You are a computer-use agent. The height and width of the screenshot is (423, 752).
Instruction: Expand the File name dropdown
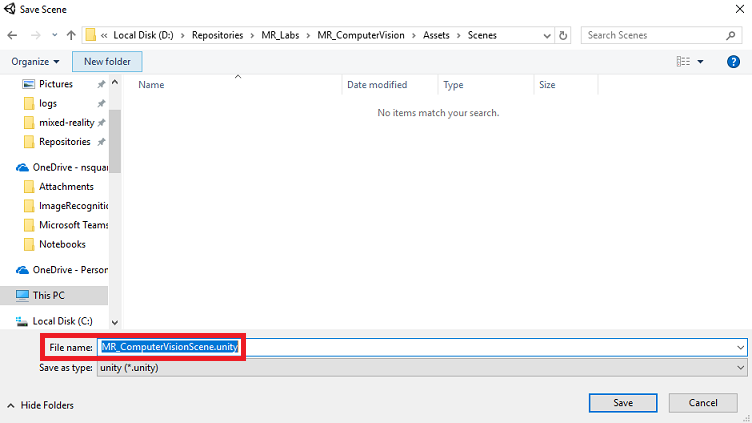pos(740,347)
